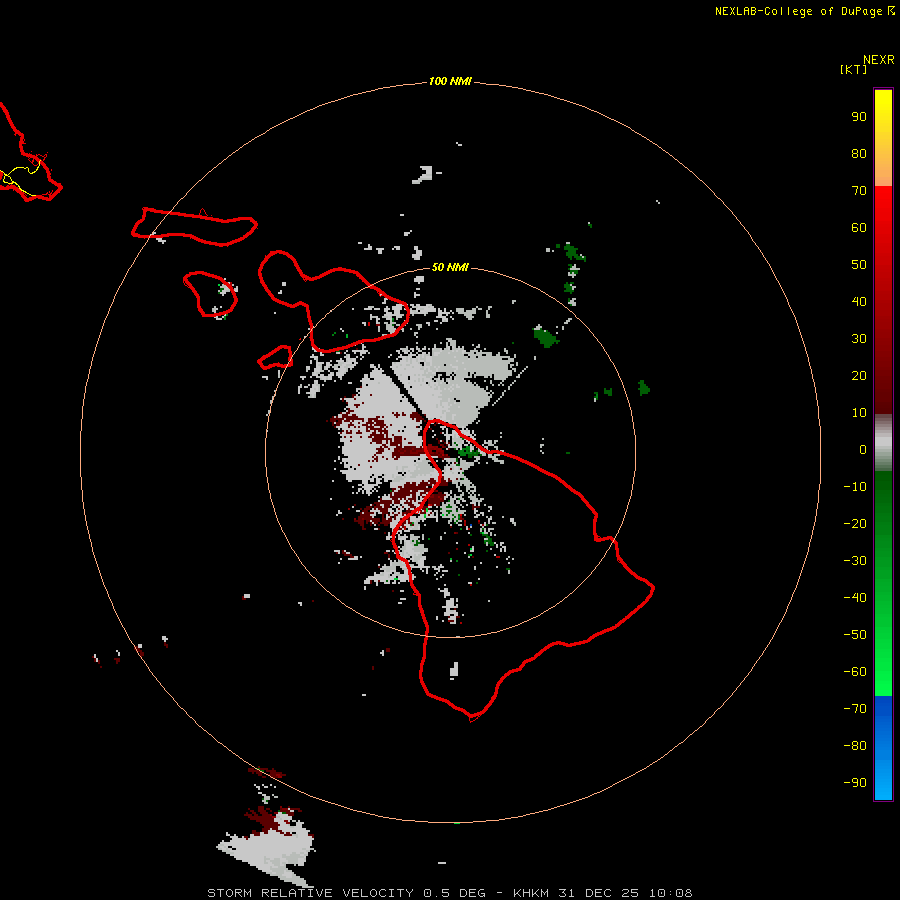Click the STORM RELATIVE VELOCITY caption text

(x=310, y=893)
